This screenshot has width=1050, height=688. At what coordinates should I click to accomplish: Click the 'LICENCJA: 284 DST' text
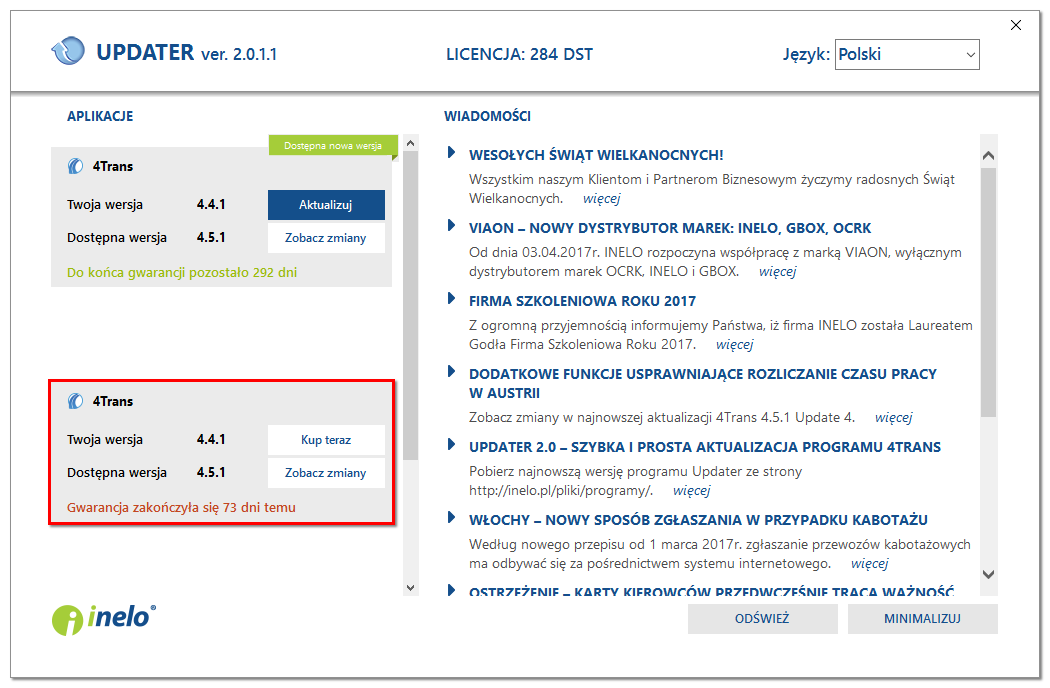click(x=520, y=54)
